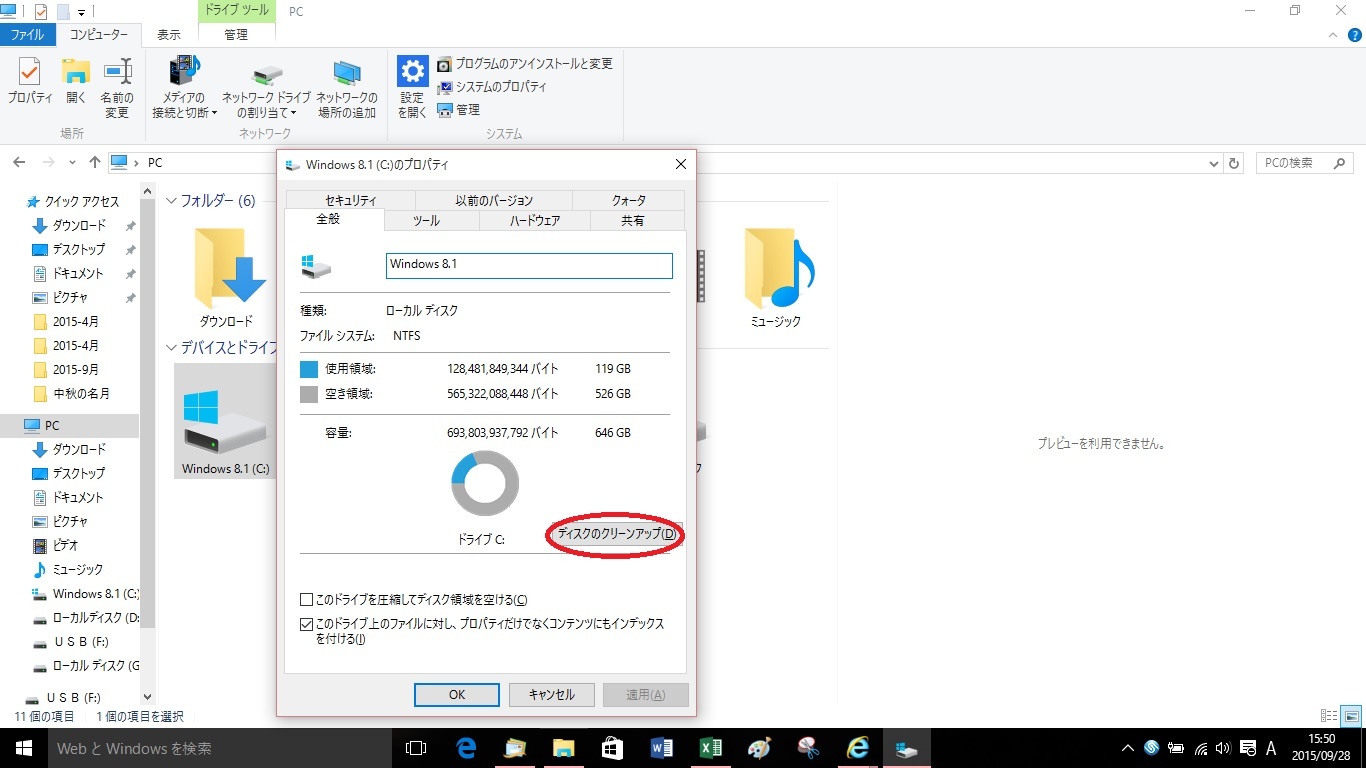Uncheck the コンテンツにもインデックスを付ける checkbox
Viewport: 1366px width, 768px height.
[307, 624]
